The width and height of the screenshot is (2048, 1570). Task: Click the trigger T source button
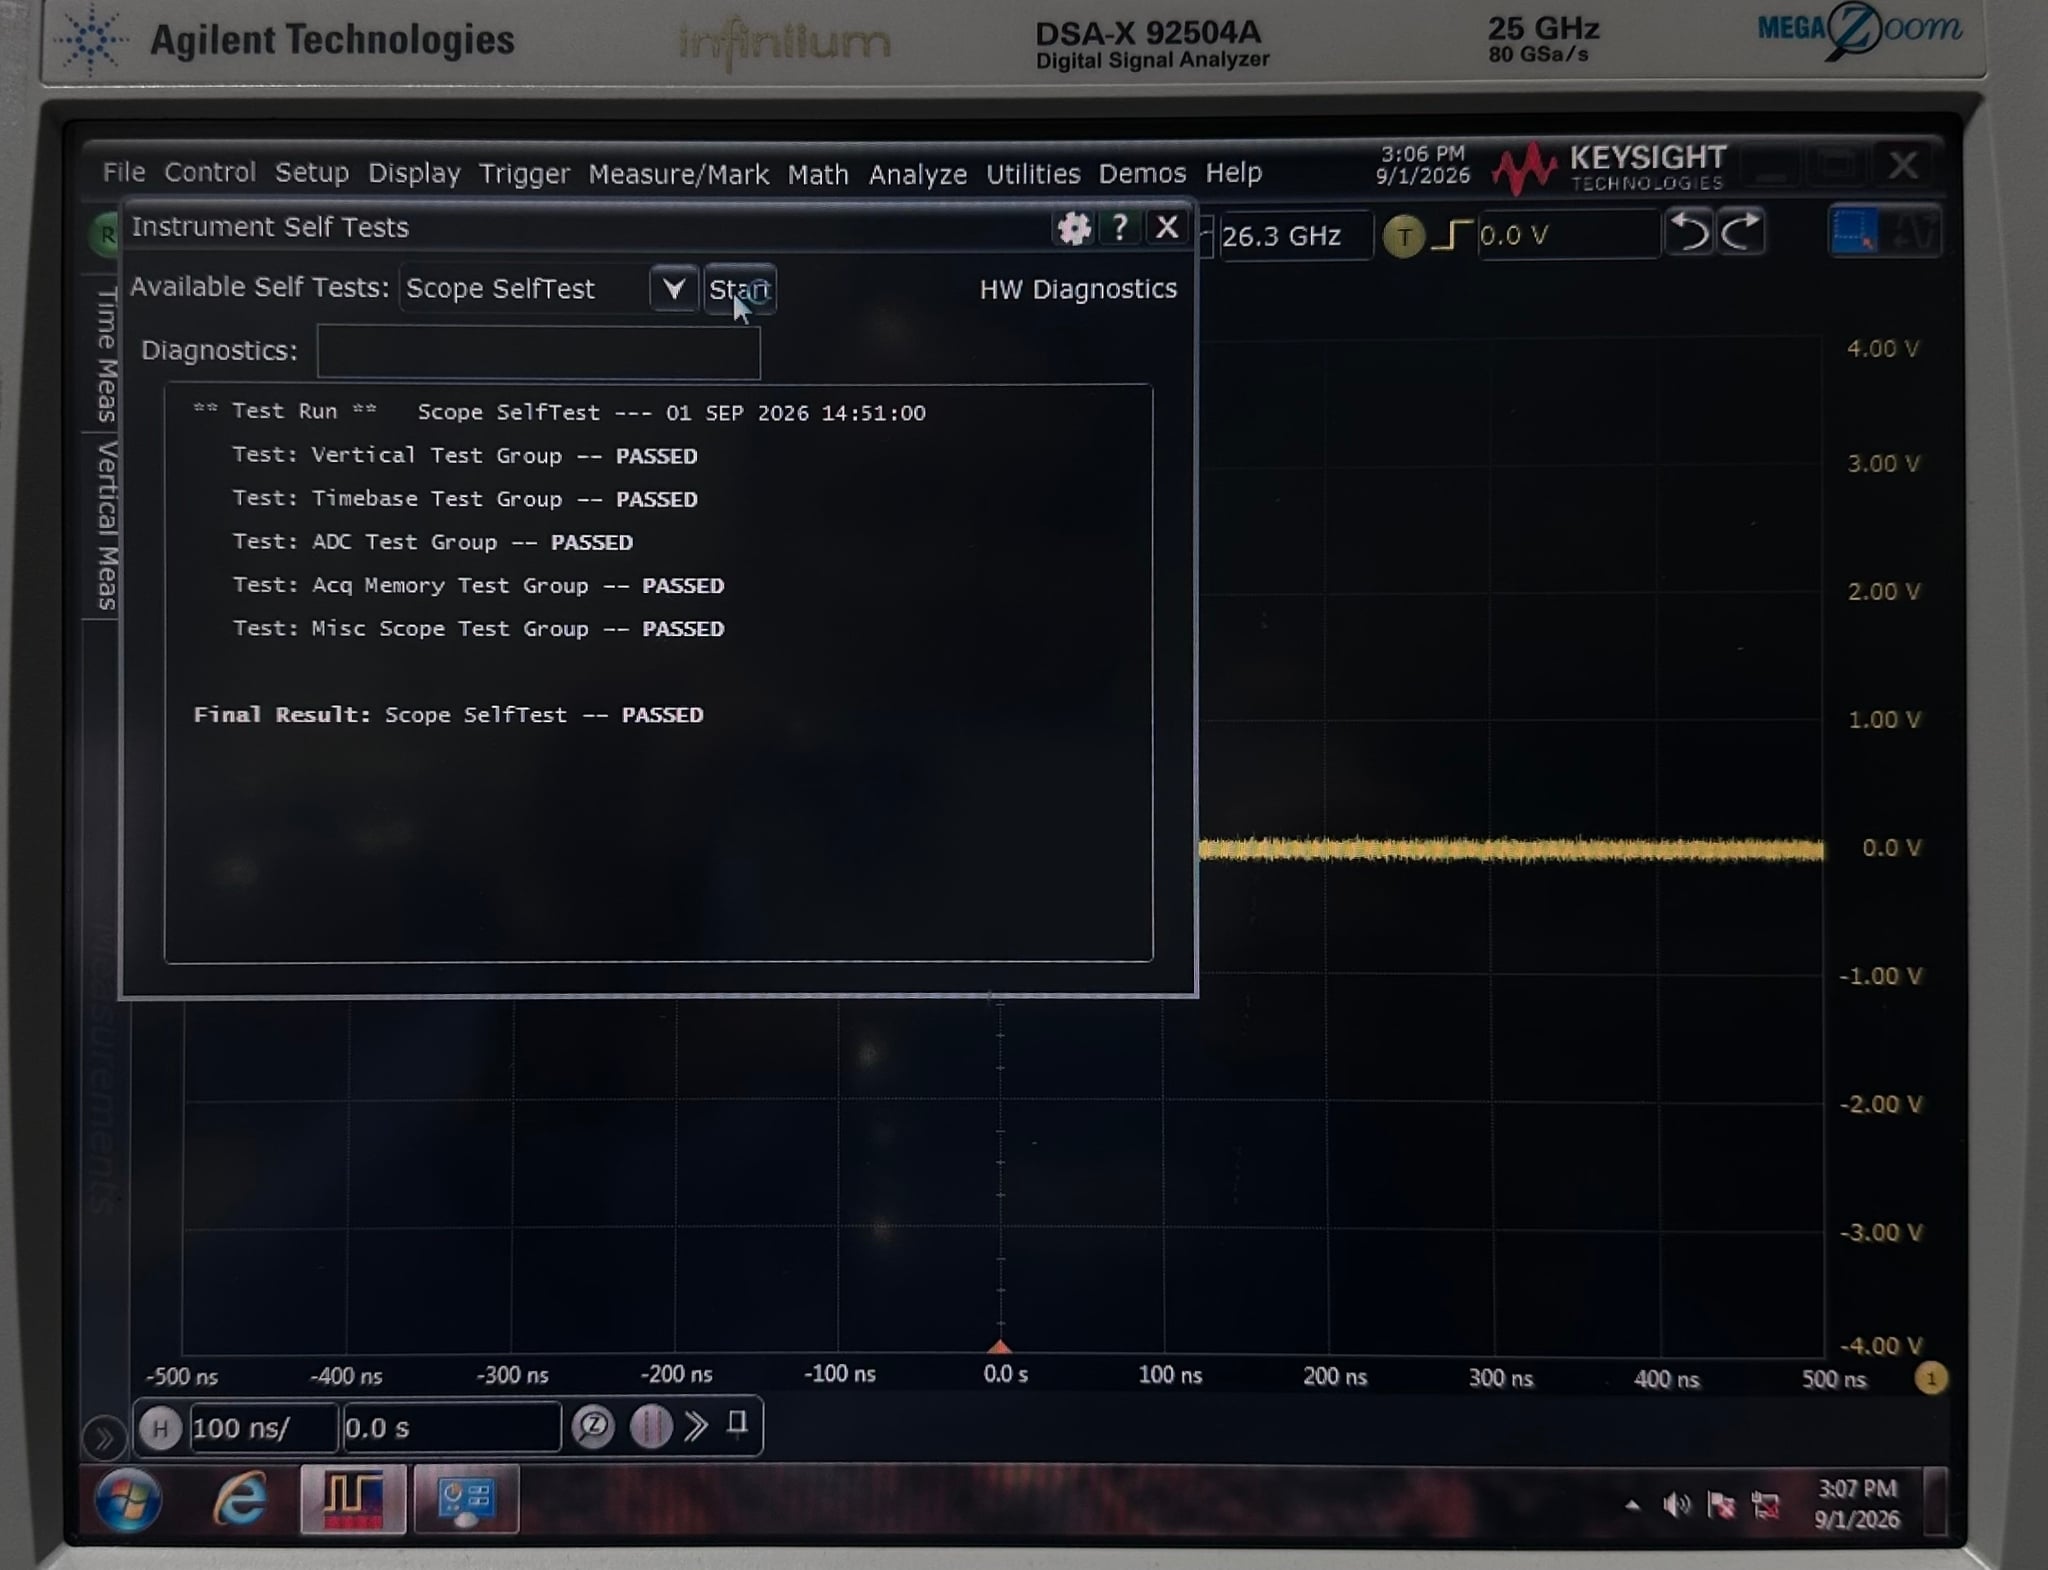(1404, 236)
